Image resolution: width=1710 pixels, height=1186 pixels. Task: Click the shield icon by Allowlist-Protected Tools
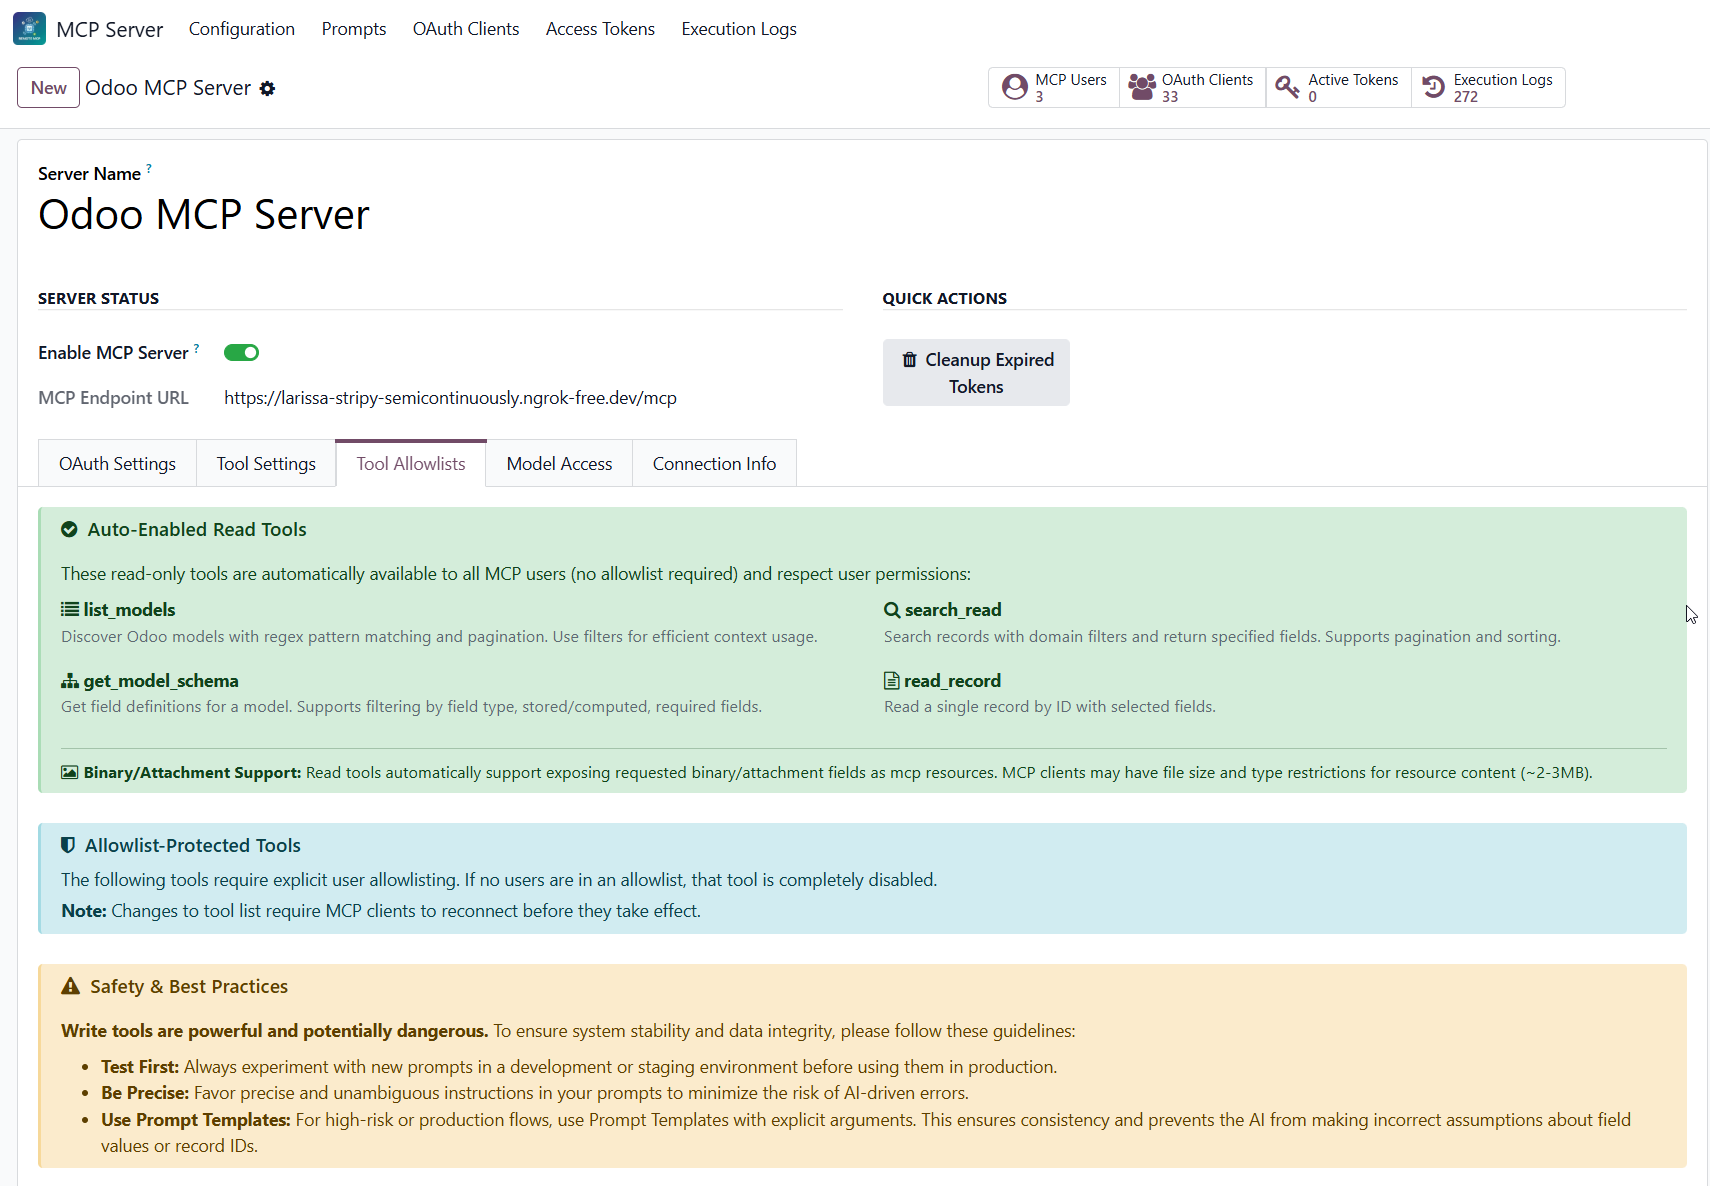point(68,845)
